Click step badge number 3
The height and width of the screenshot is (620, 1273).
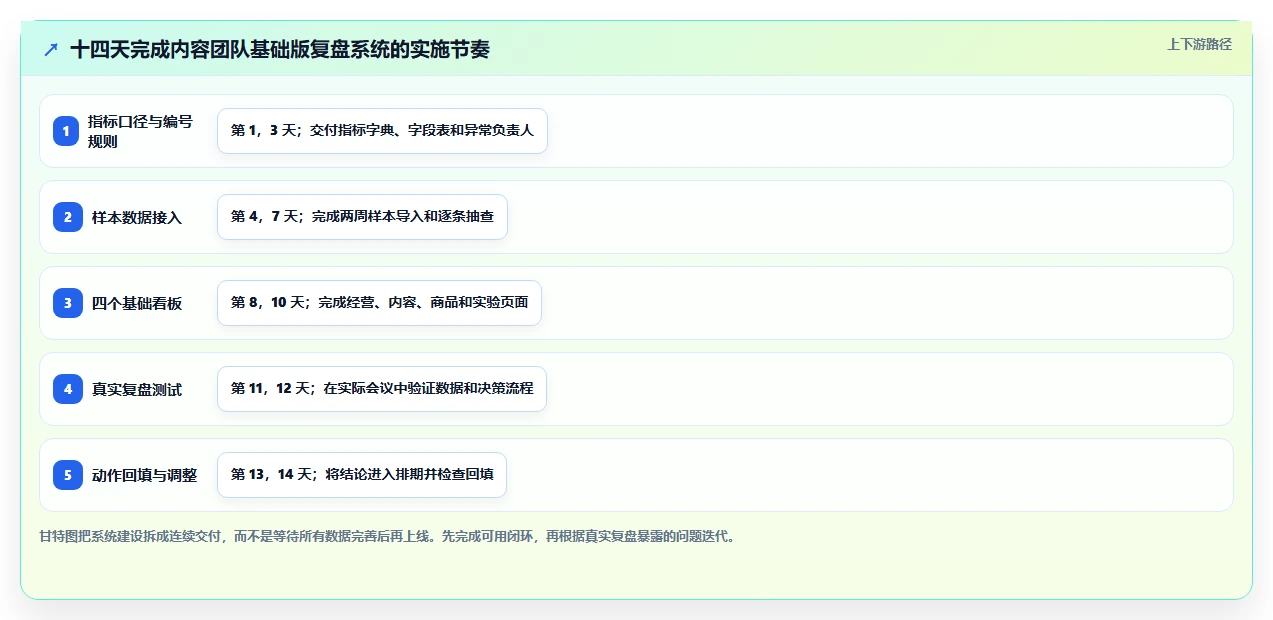click(x=66, y=303)
